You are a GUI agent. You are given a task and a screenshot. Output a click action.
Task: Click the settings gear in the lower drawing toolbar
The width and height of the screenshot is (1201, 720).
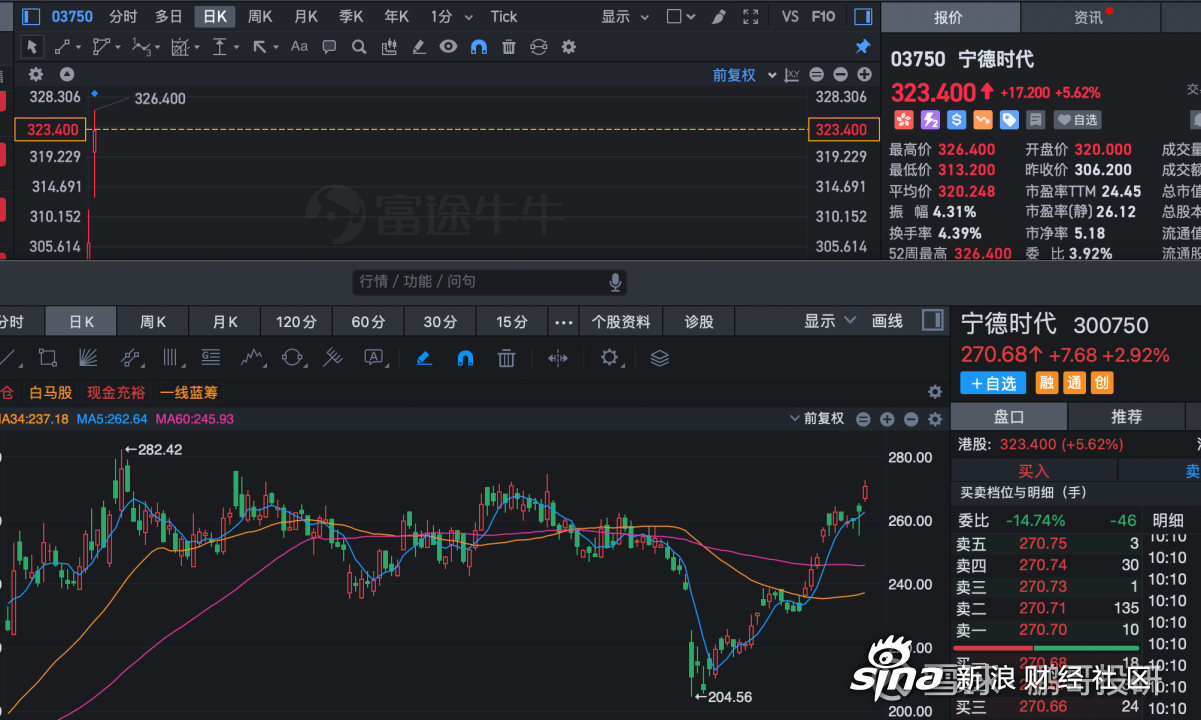[x=610, y=358]
